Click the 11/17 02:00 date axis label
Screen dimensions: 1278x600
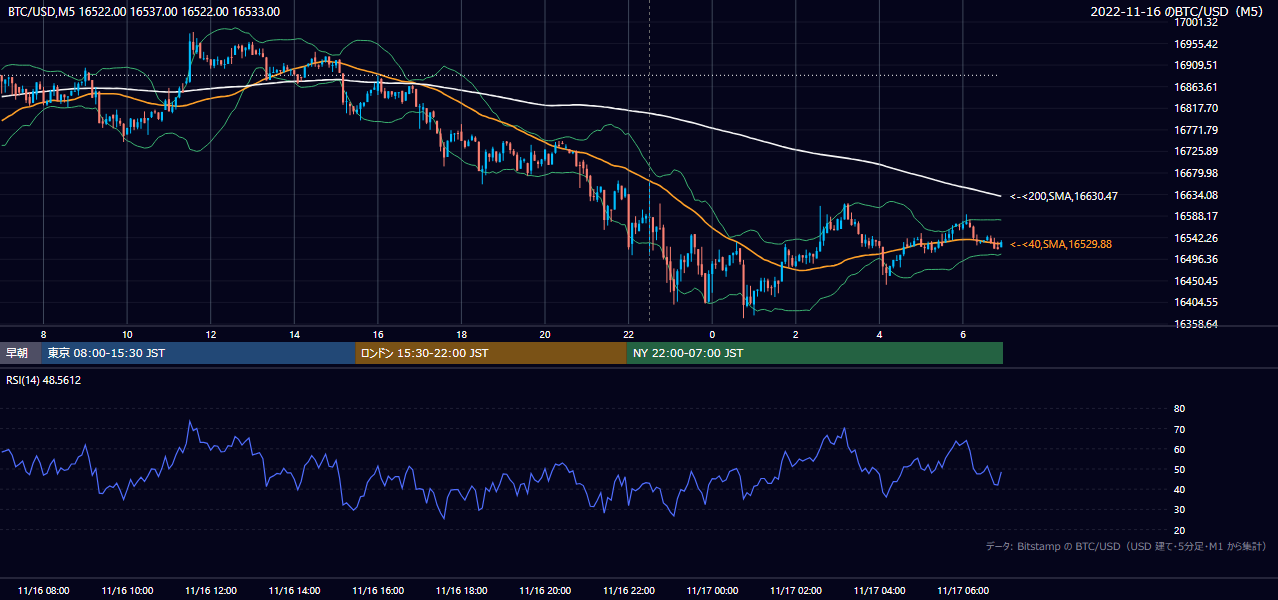[796, 591]
